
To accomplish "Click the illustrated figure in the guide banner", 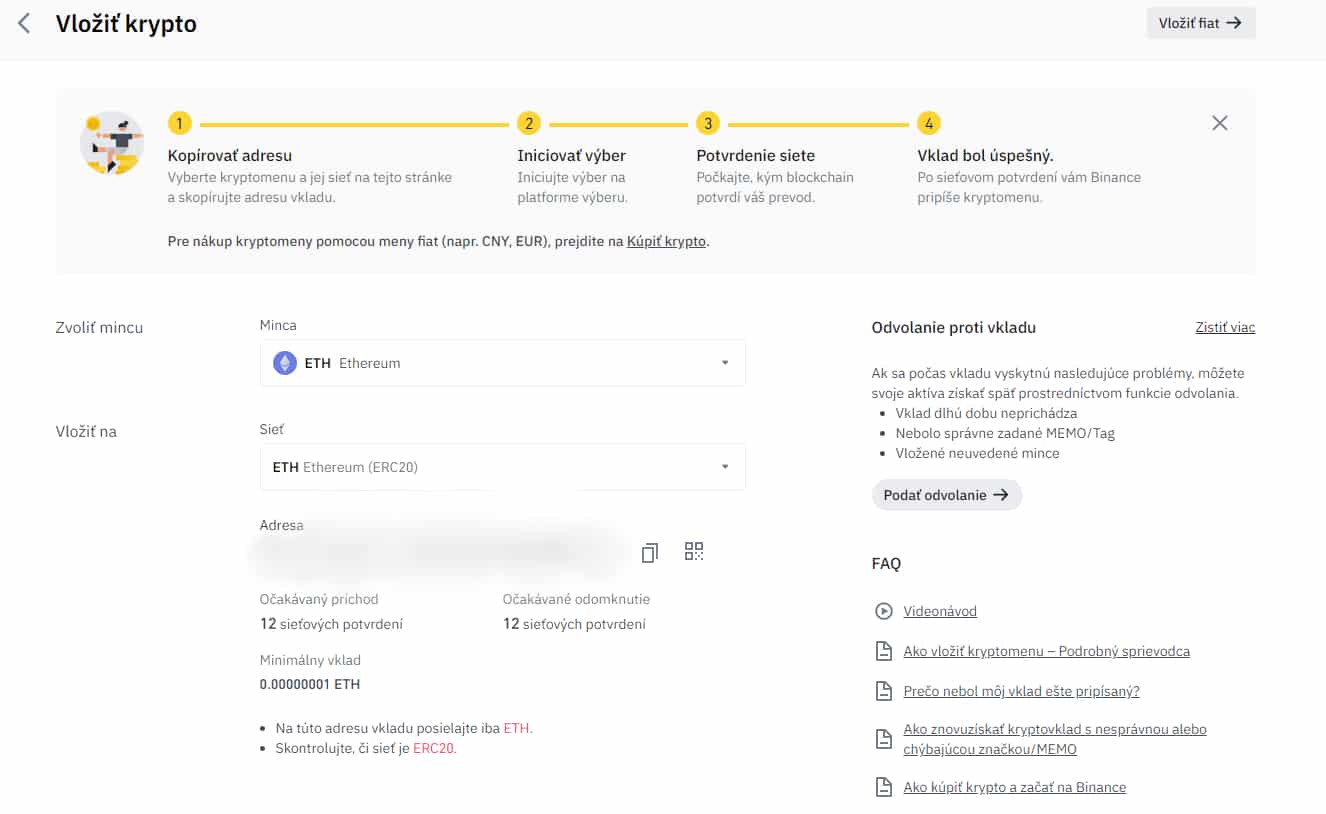I will tap(112, 143).
